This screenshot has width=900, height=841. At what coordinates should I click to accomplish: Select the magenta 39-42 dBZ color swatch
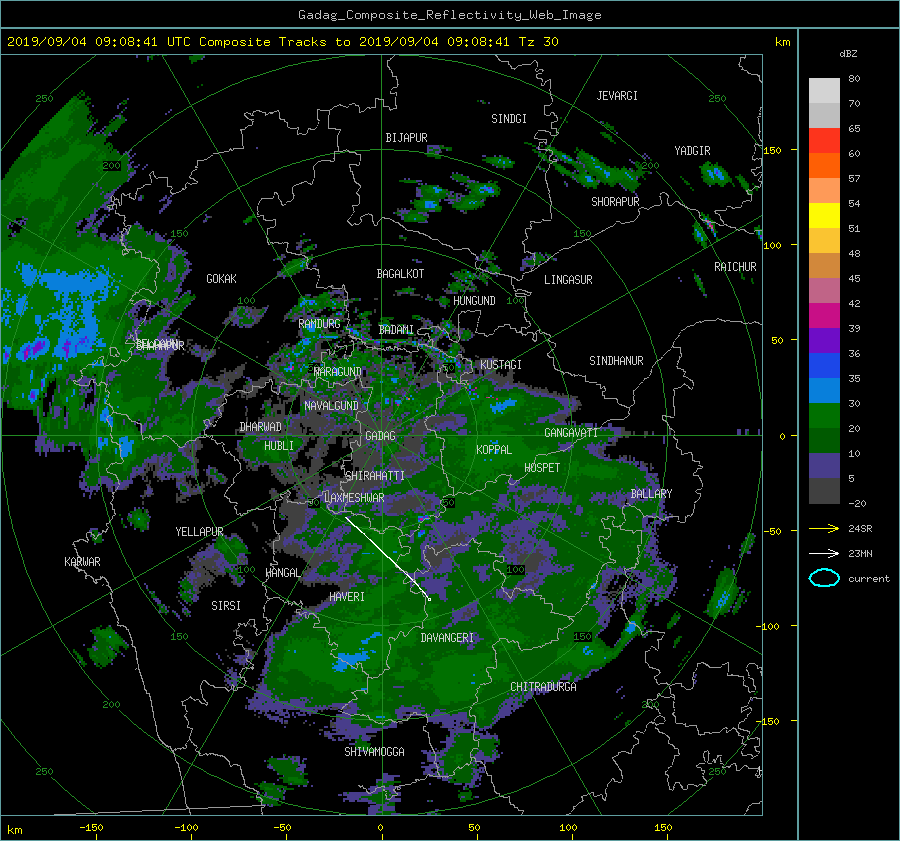point(824,316)
